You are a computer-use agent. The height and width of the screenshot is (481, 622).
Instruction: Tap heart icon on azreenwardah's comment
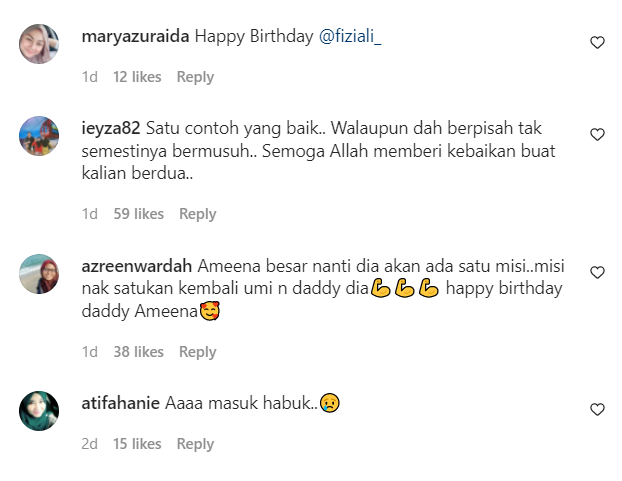pos(597,272)
